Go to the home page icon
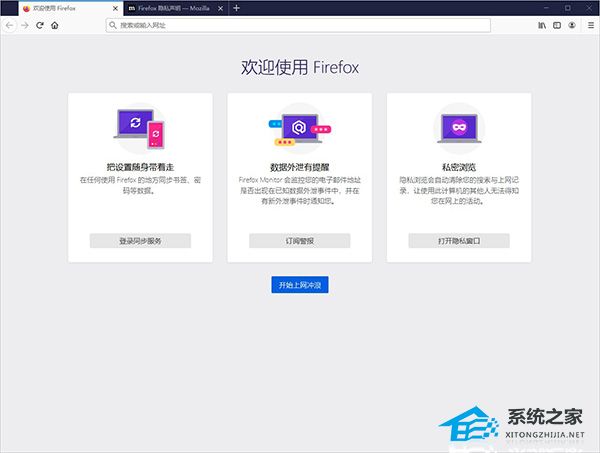Screen dimensions: 600x453 tap(55, 25)
